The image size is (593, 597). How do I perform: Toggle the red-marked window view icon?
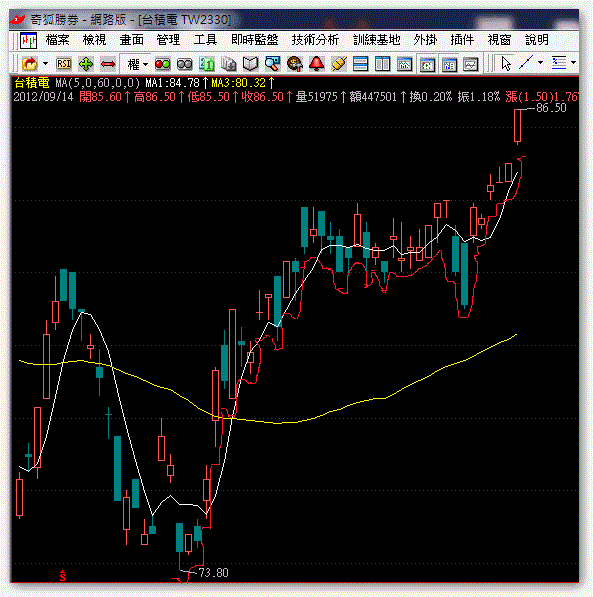(x=427, y=64)
